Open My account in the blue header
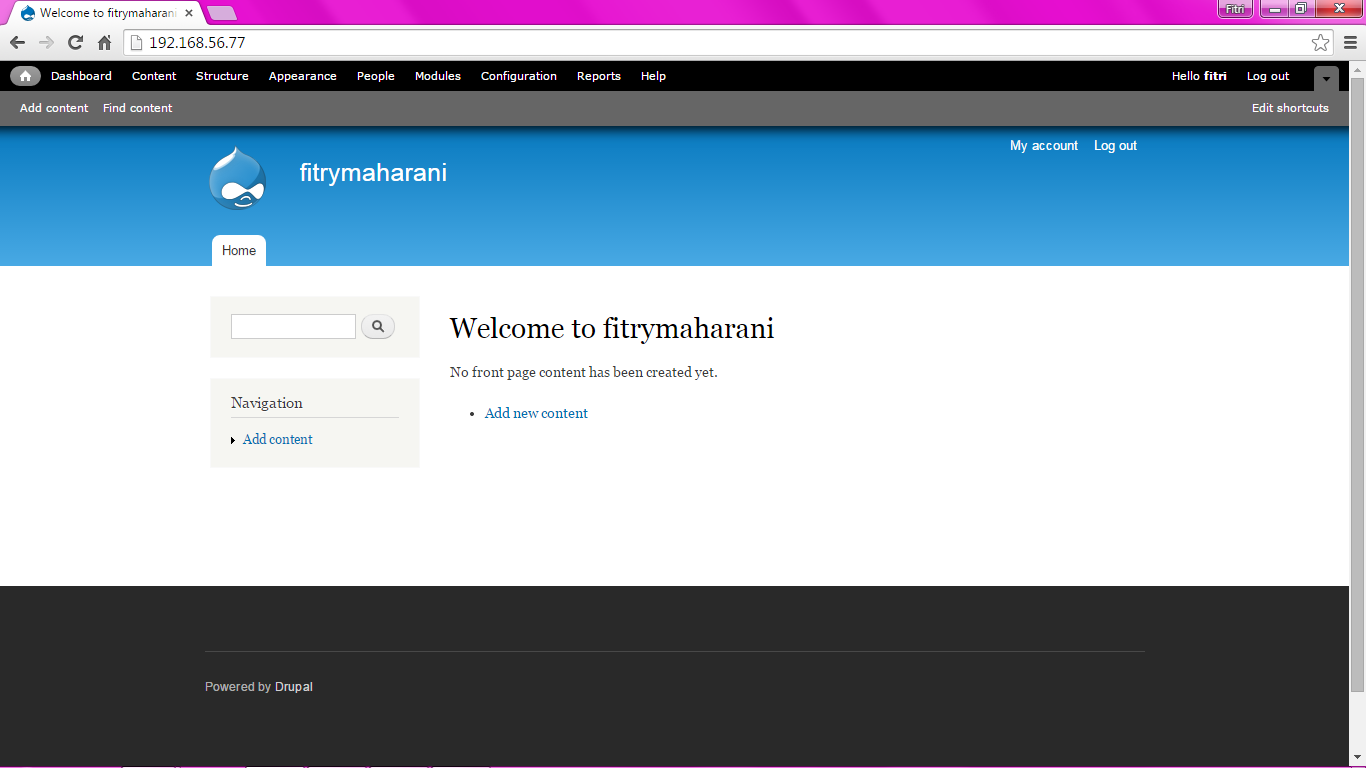1366x768 pixels. (1044, 146)
